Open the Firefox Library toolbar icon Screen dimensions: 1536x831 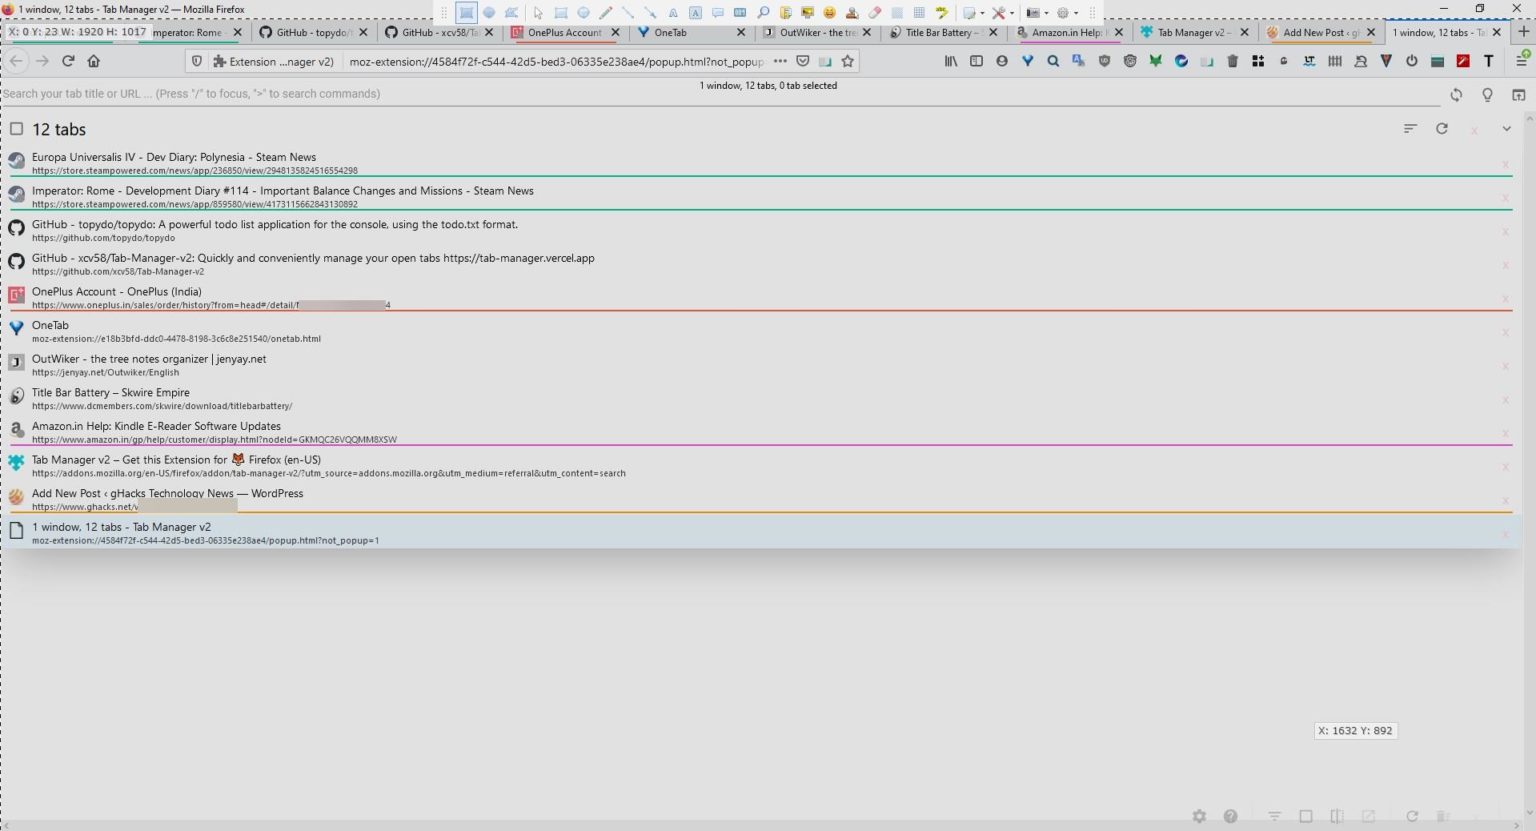pyautogui.click(x=950, y=61)
